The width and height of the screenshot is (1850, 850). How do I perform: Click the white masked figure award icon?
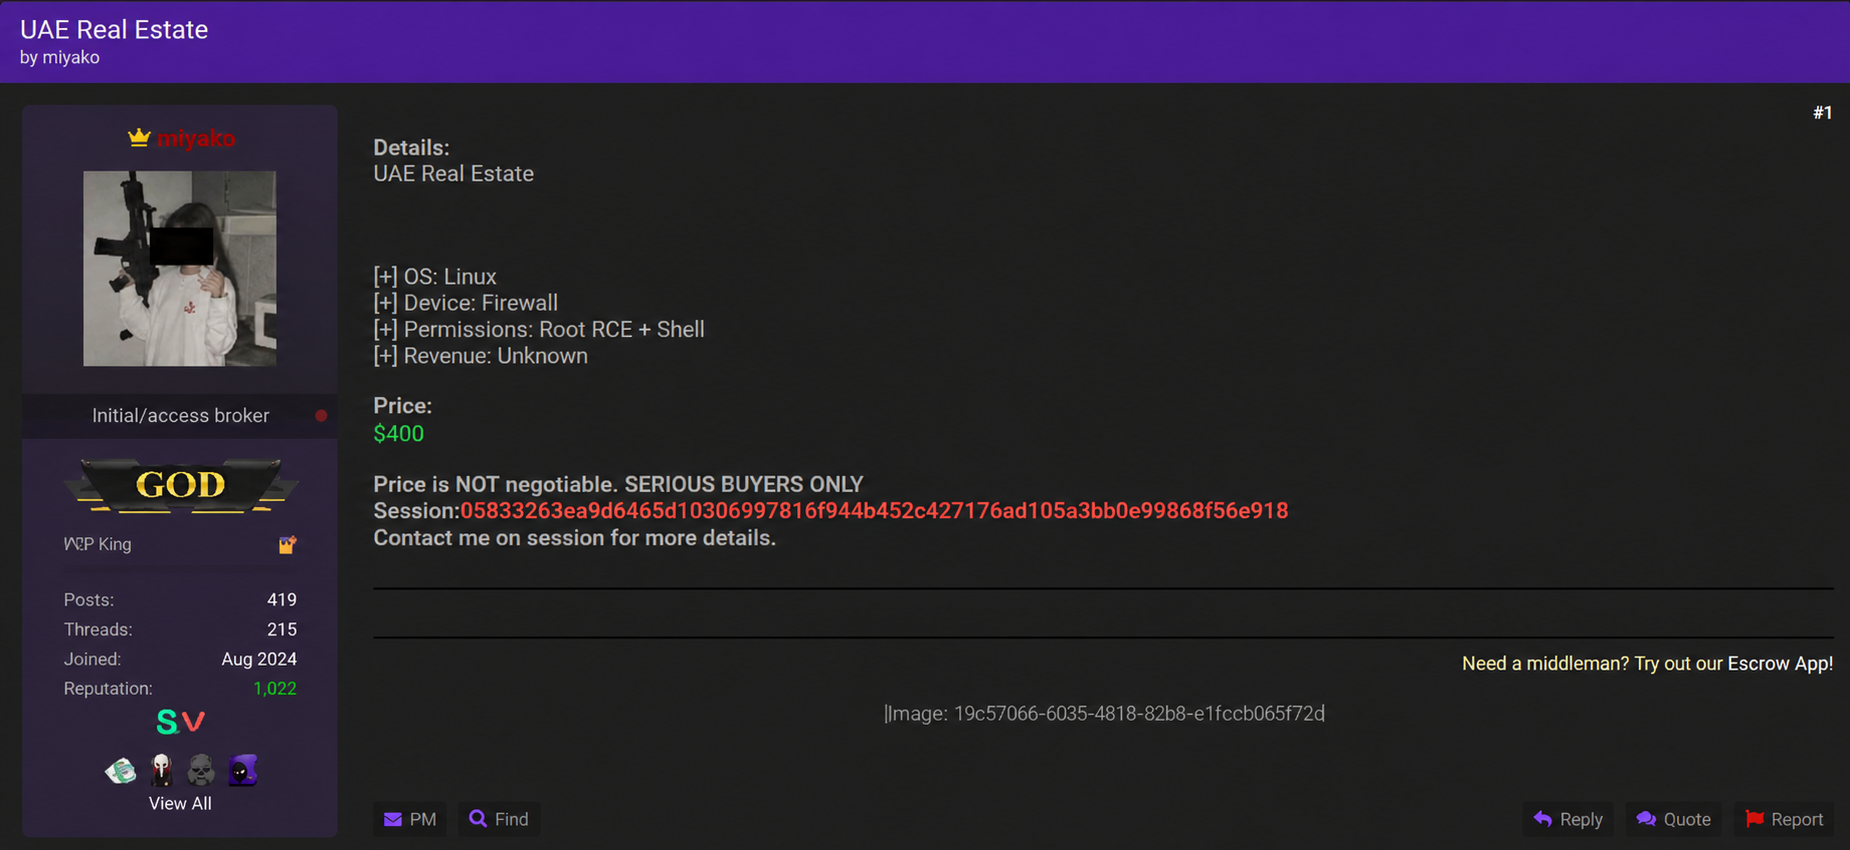pyautogui.click(x=161, y=770)
